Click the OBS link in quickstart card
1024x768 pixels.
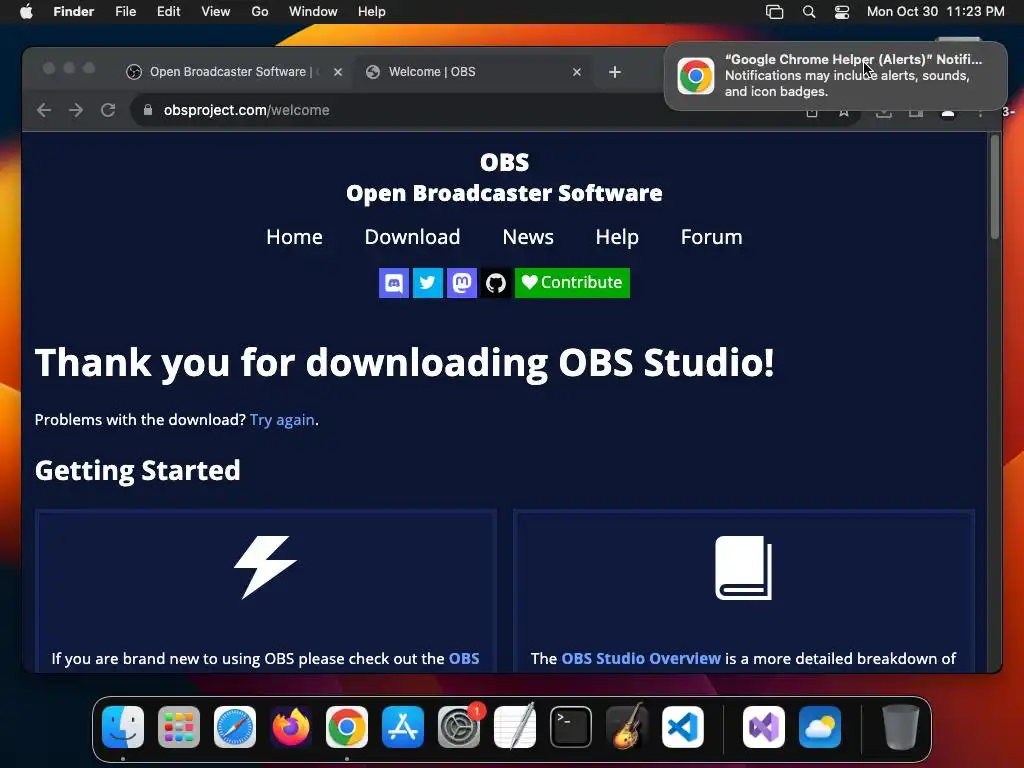pyautogui.click(x=464, y=658)
